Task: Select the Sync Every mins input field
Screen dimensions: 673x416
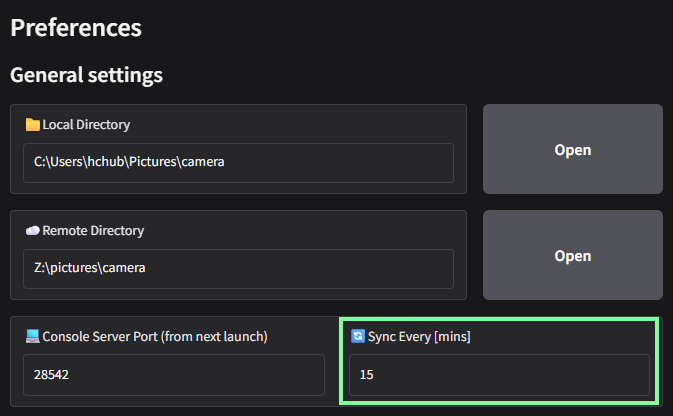Action: (x=499, y=375)
